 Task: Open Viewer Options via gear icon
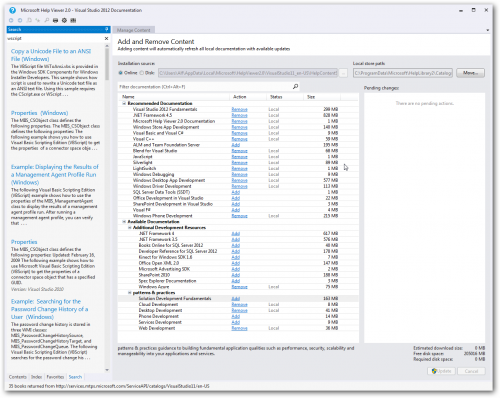coord(64,20)
